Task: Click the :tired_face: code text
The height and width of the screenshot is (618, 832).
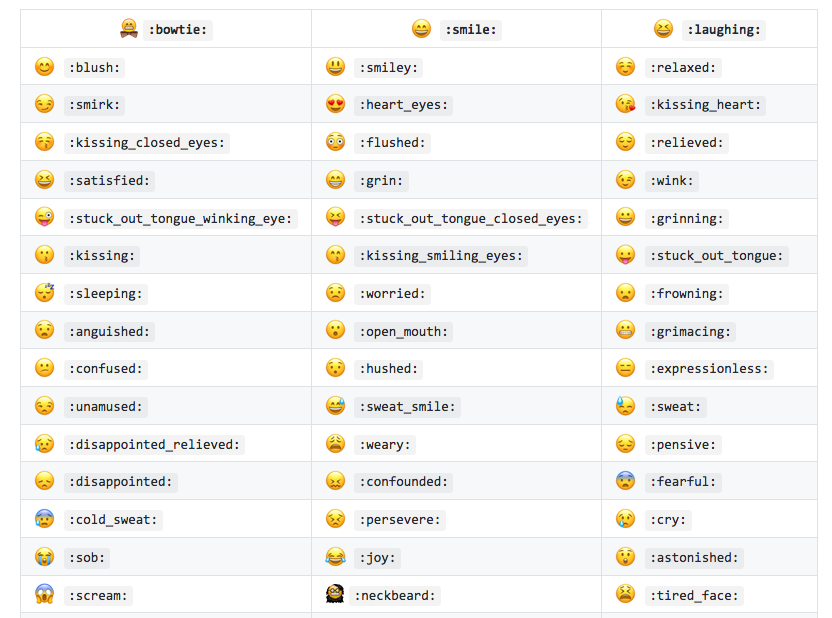Action: tap(694, 595)
